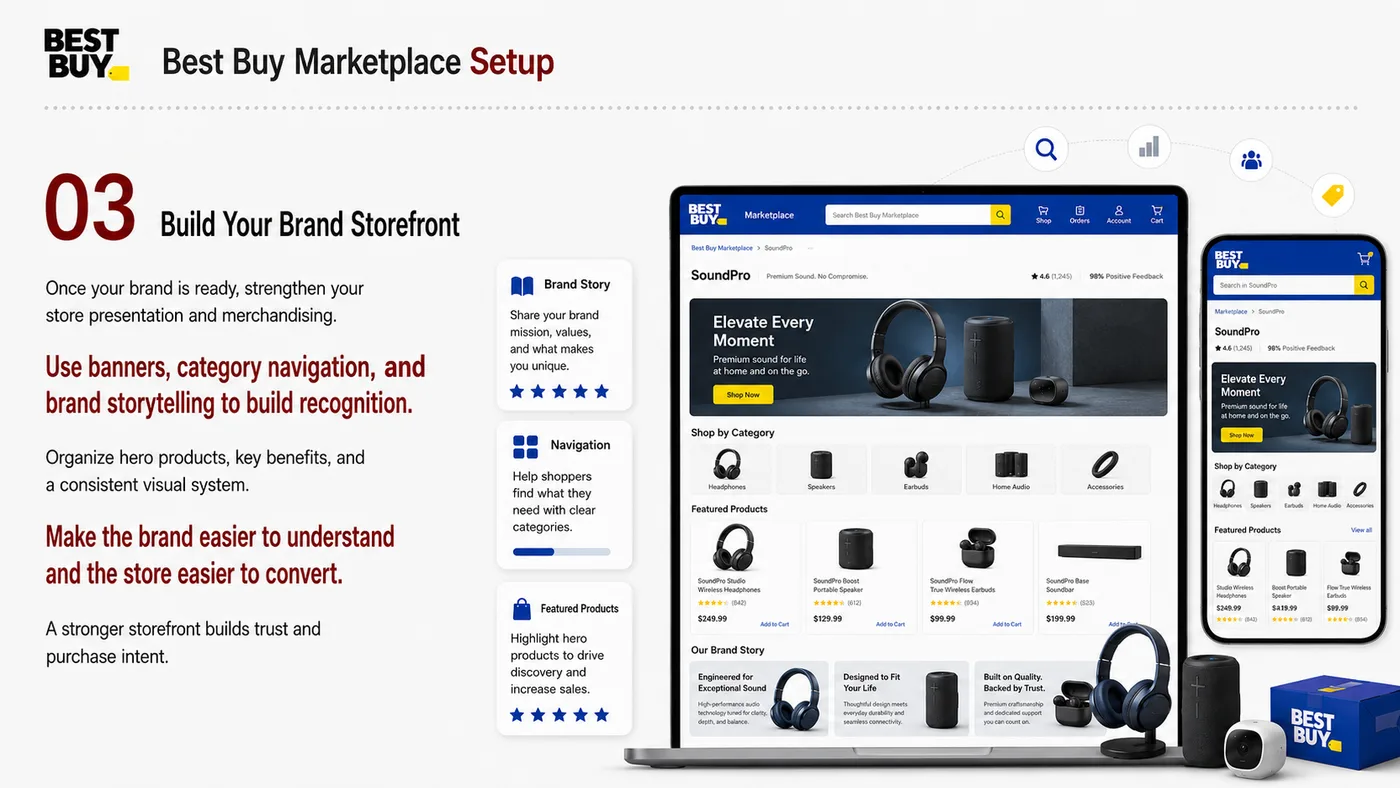Open the Headphones category tile on laptop
1400x788 pixels.
pyautogui.click(x=729, y=469)
